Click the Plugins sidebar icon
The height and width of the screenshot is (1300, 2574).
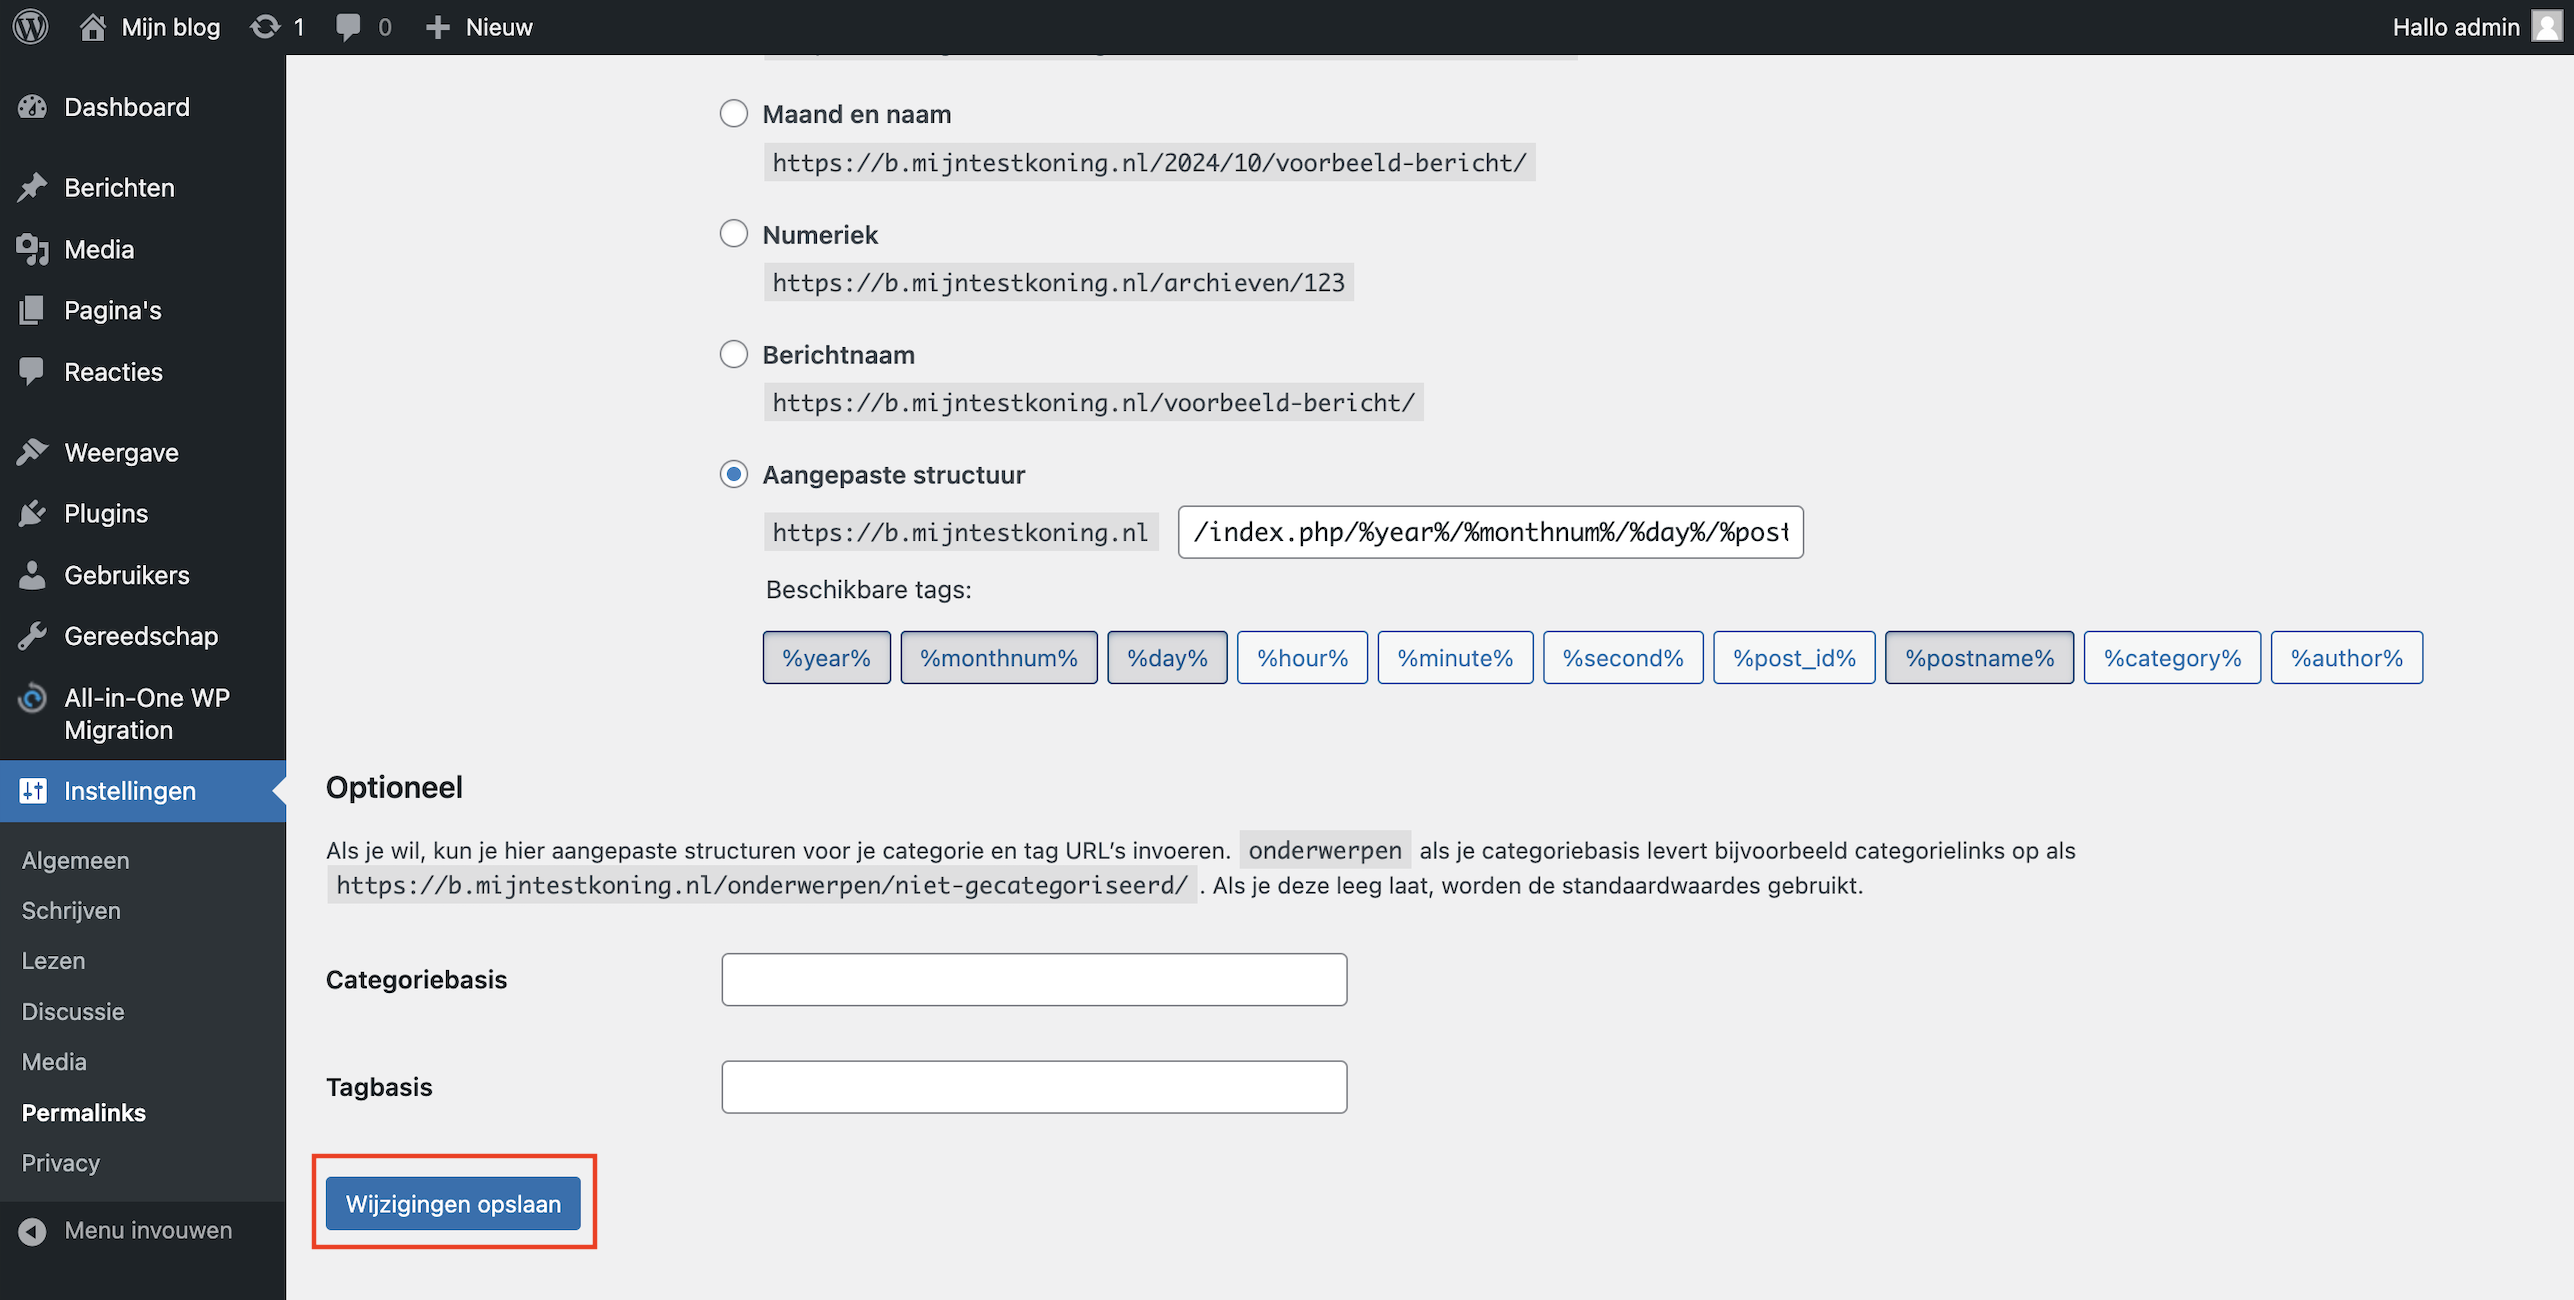pos(33,514)
